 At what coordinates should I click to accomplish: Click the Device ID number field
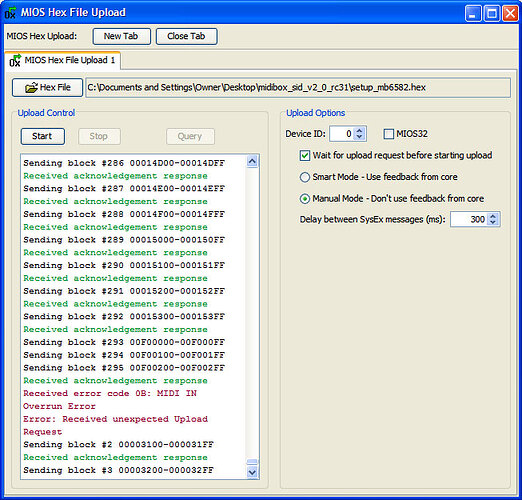click(x=342, y=134)
